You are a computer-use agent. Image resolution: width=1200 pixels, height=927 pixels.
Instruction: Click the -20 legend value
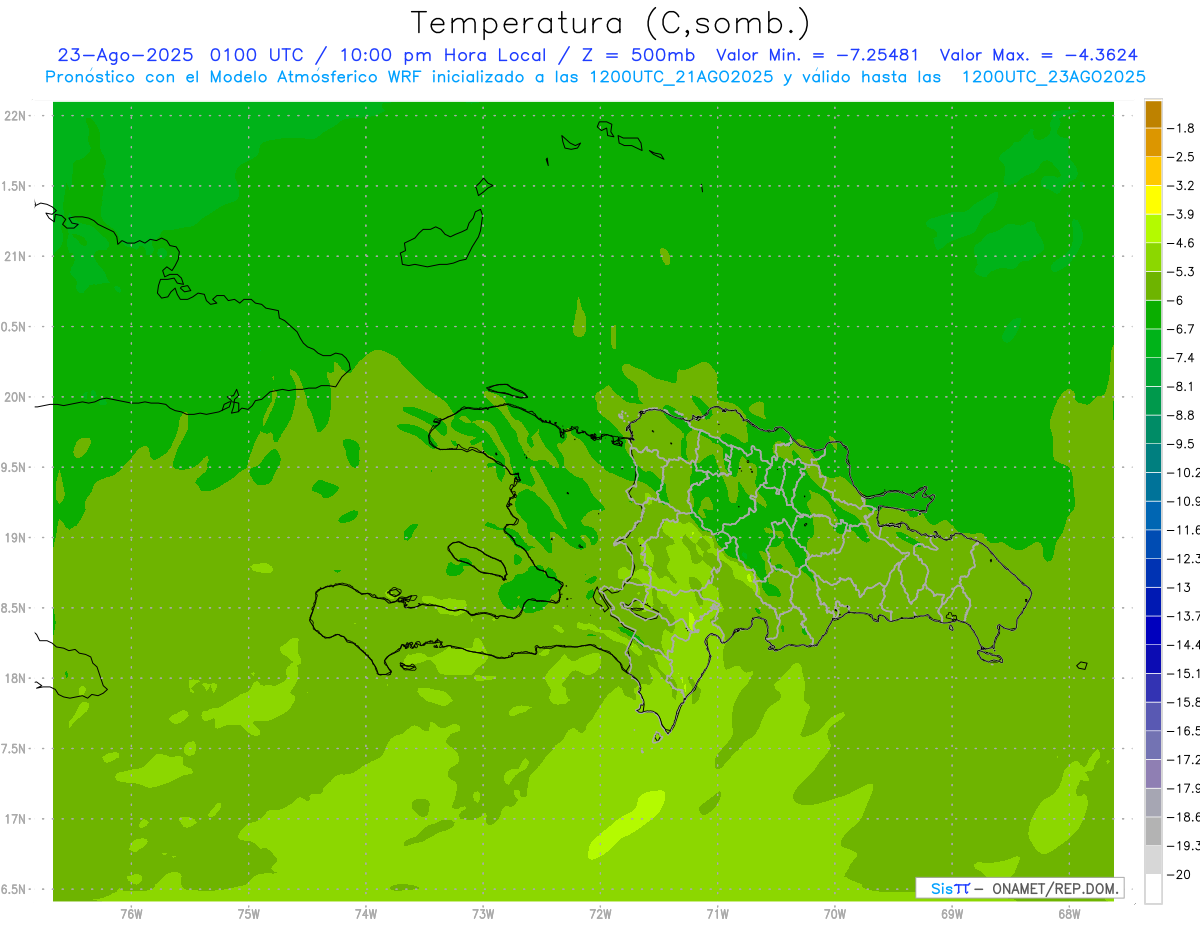[1179, 874]
